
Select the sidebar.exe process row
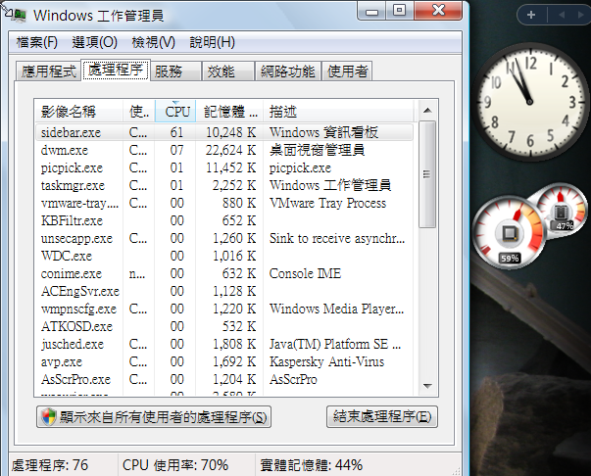[x=224, y=132]
